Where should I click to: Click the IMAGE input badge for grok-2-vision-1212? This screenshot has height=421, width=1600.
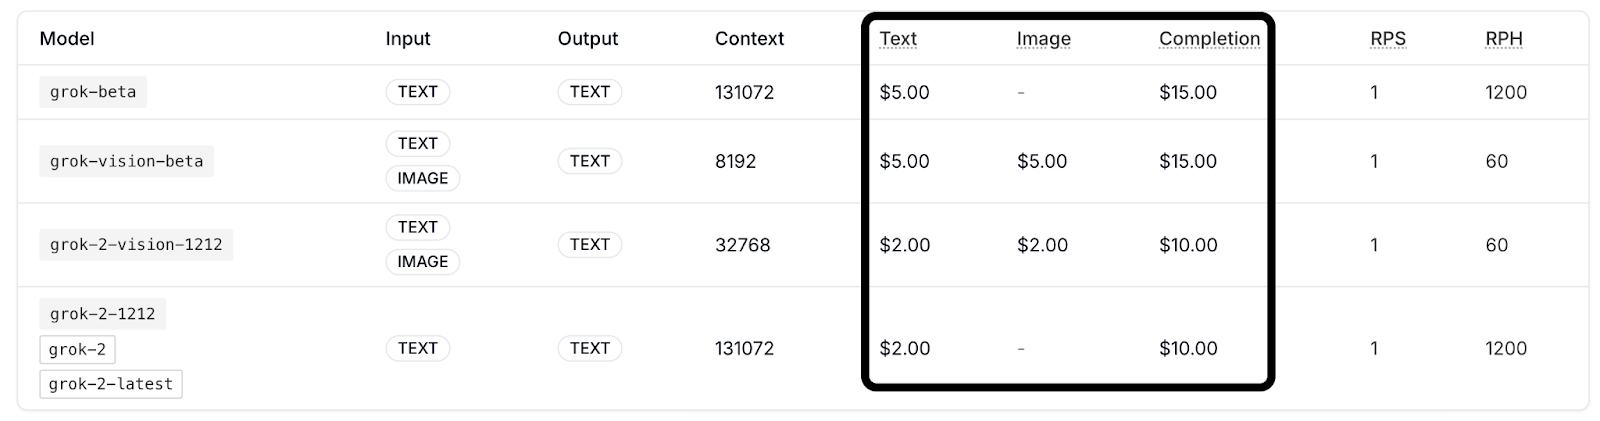[x=422, y=262]
